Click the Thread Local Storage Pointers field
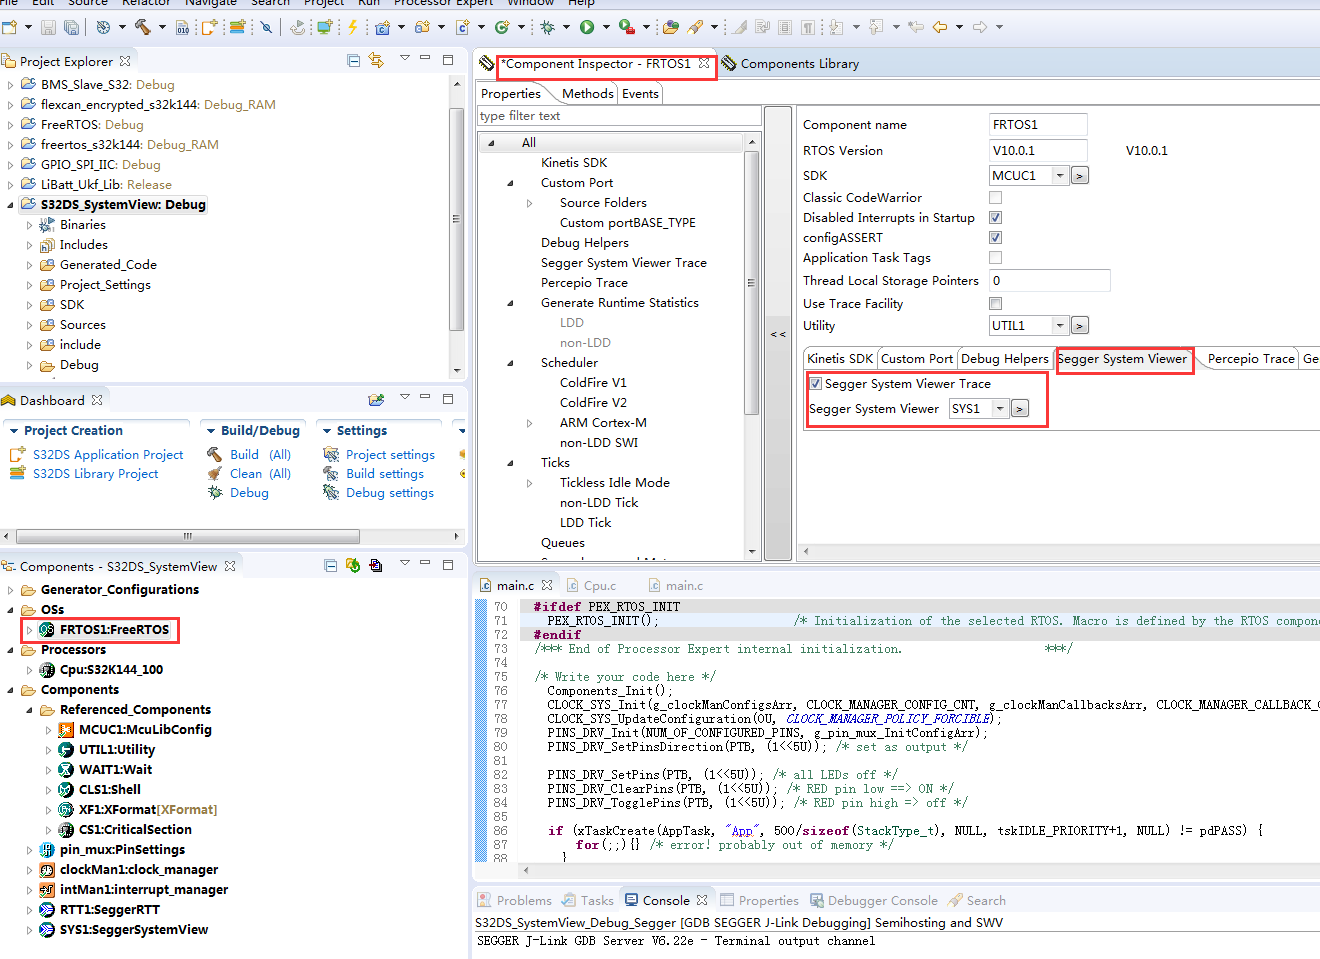The width and height of the screenshot is (1320, 959). click(1049, 281)
